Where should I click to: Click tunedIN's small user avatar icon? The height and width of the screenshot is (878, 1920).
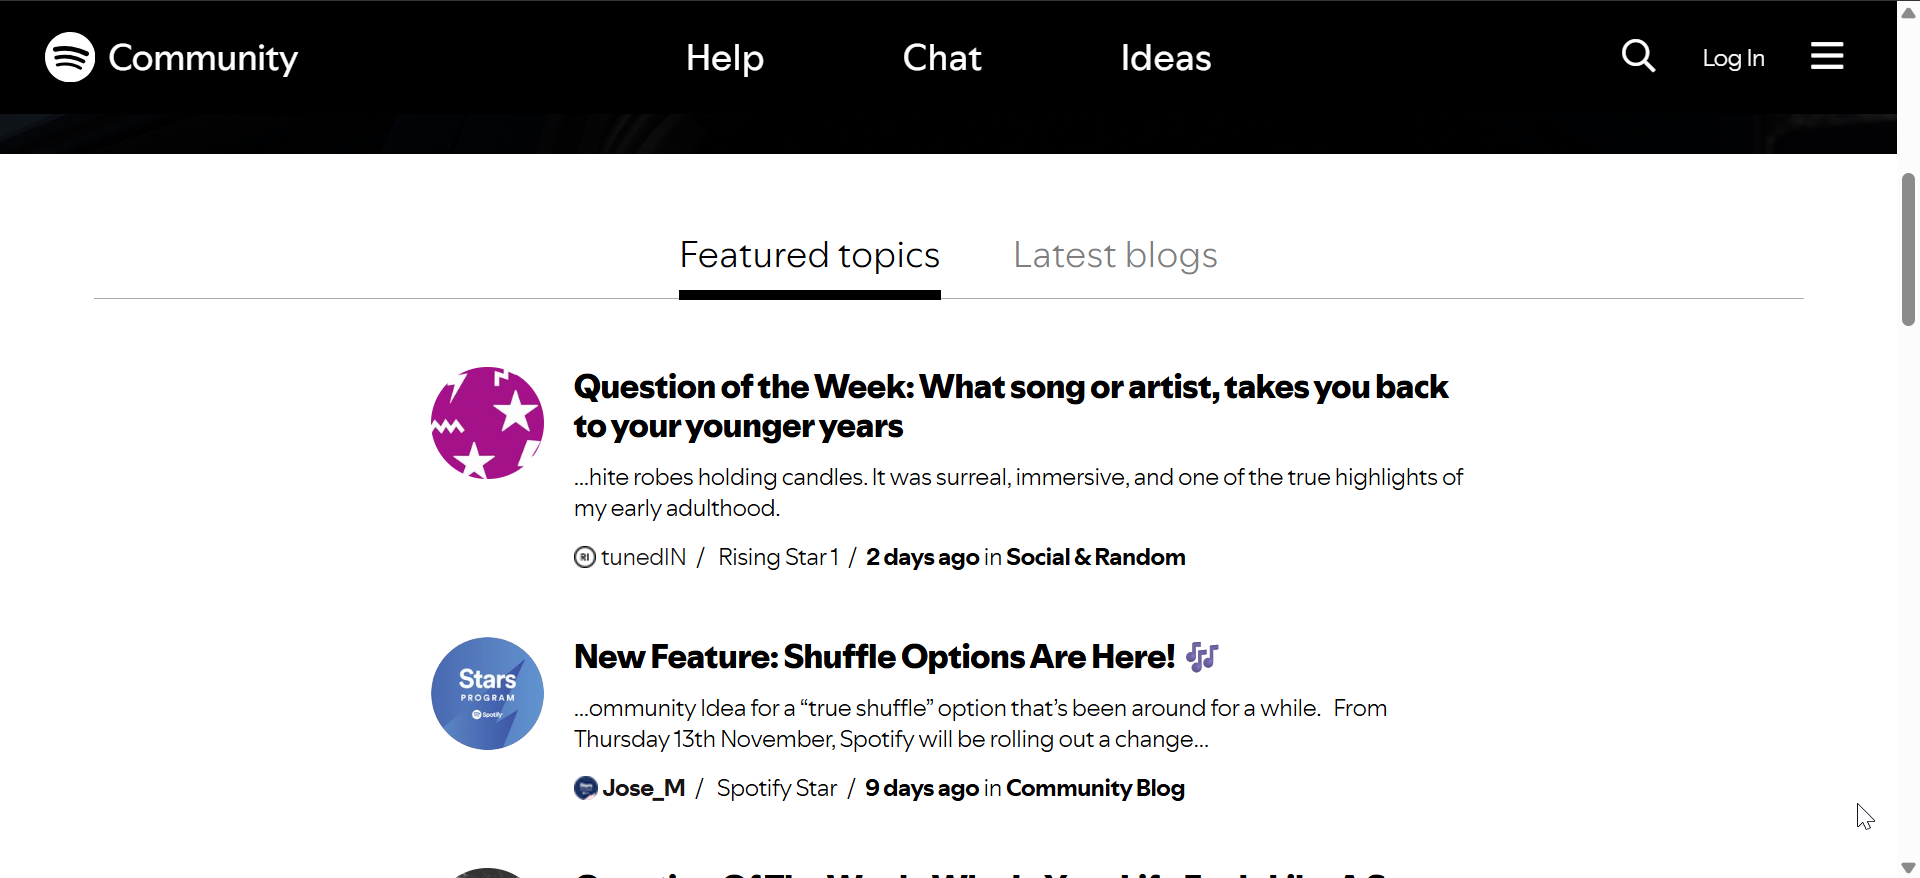[x=585, y=557]
